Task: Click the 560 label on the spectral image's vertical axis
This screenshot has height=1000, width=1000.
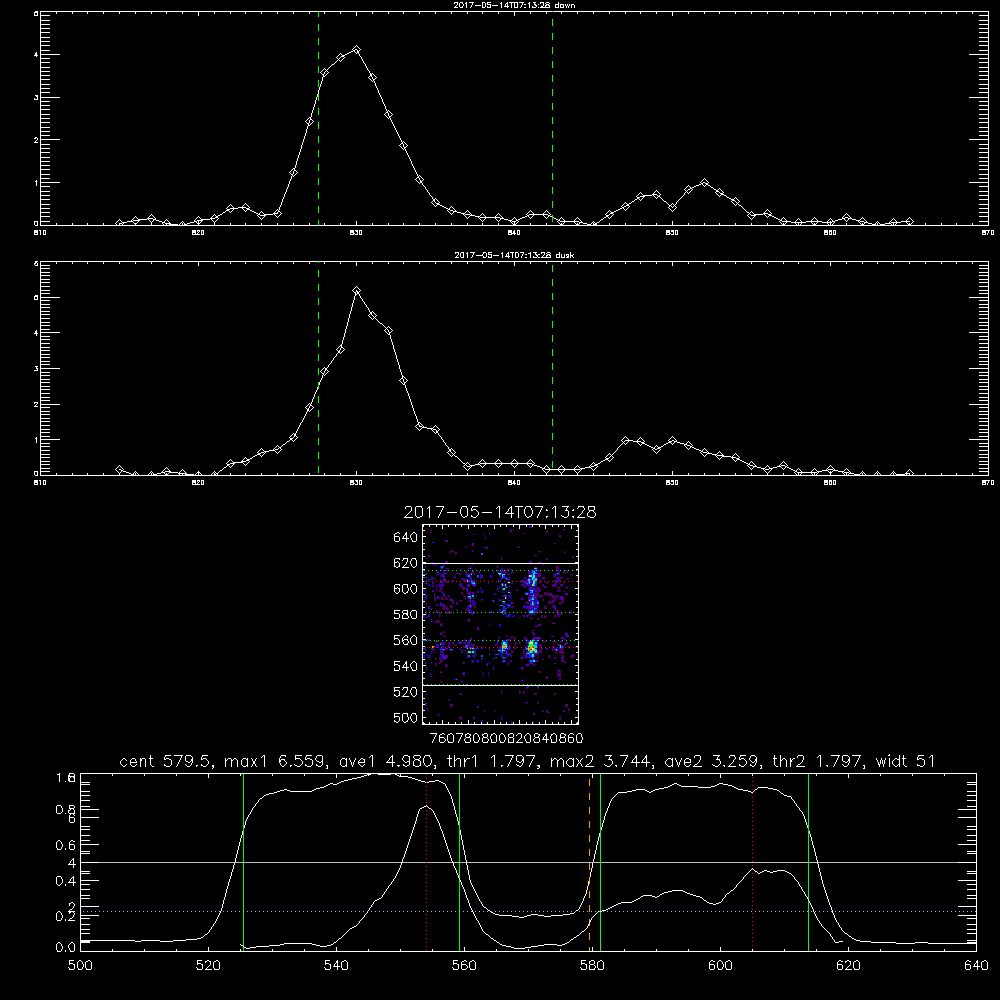Action: (x=406, y=640)
